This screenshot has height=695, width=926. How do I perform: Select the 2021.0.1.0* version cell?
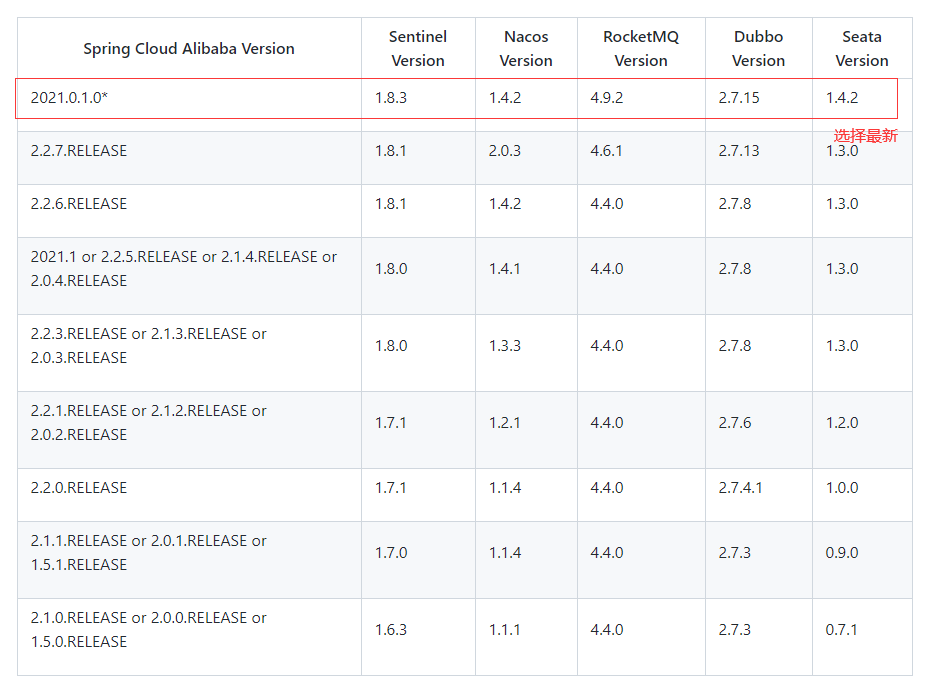tap(69, 98)
